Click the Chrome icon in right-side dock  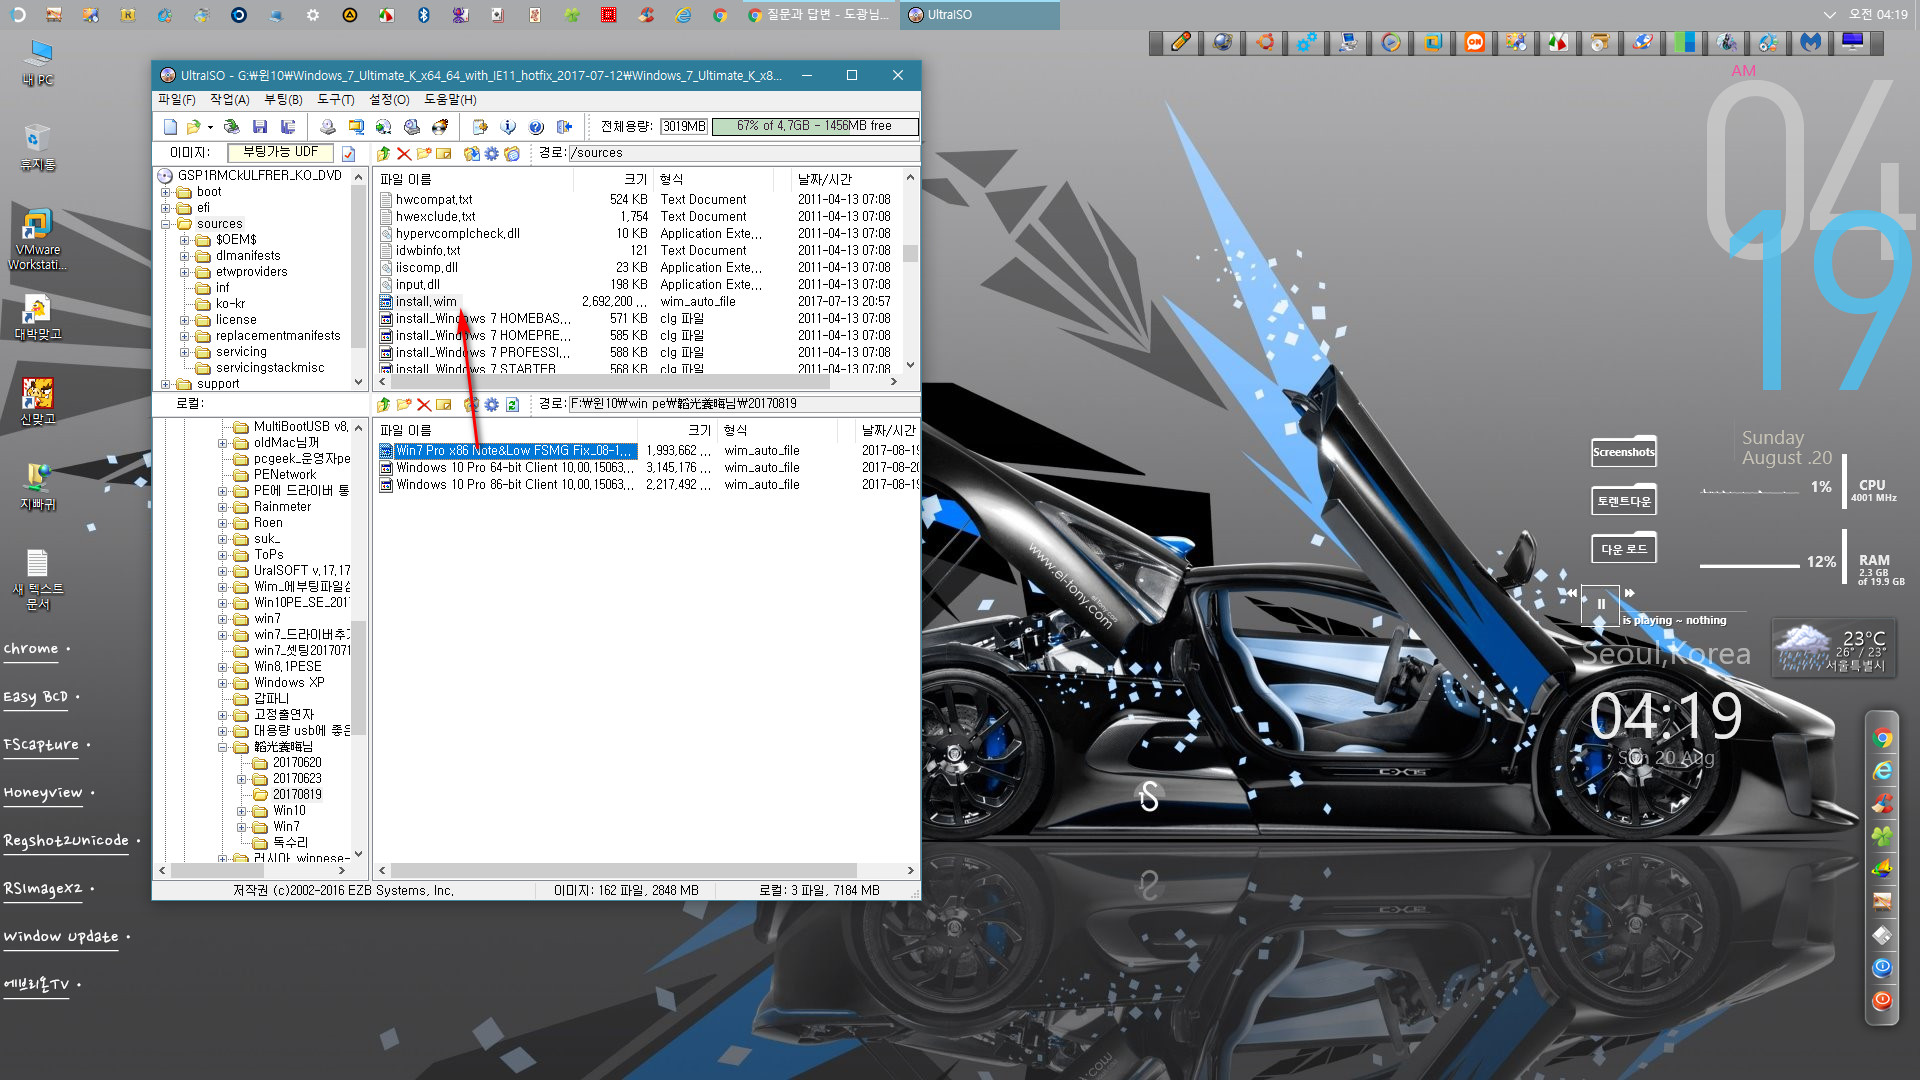point(1882,739)
